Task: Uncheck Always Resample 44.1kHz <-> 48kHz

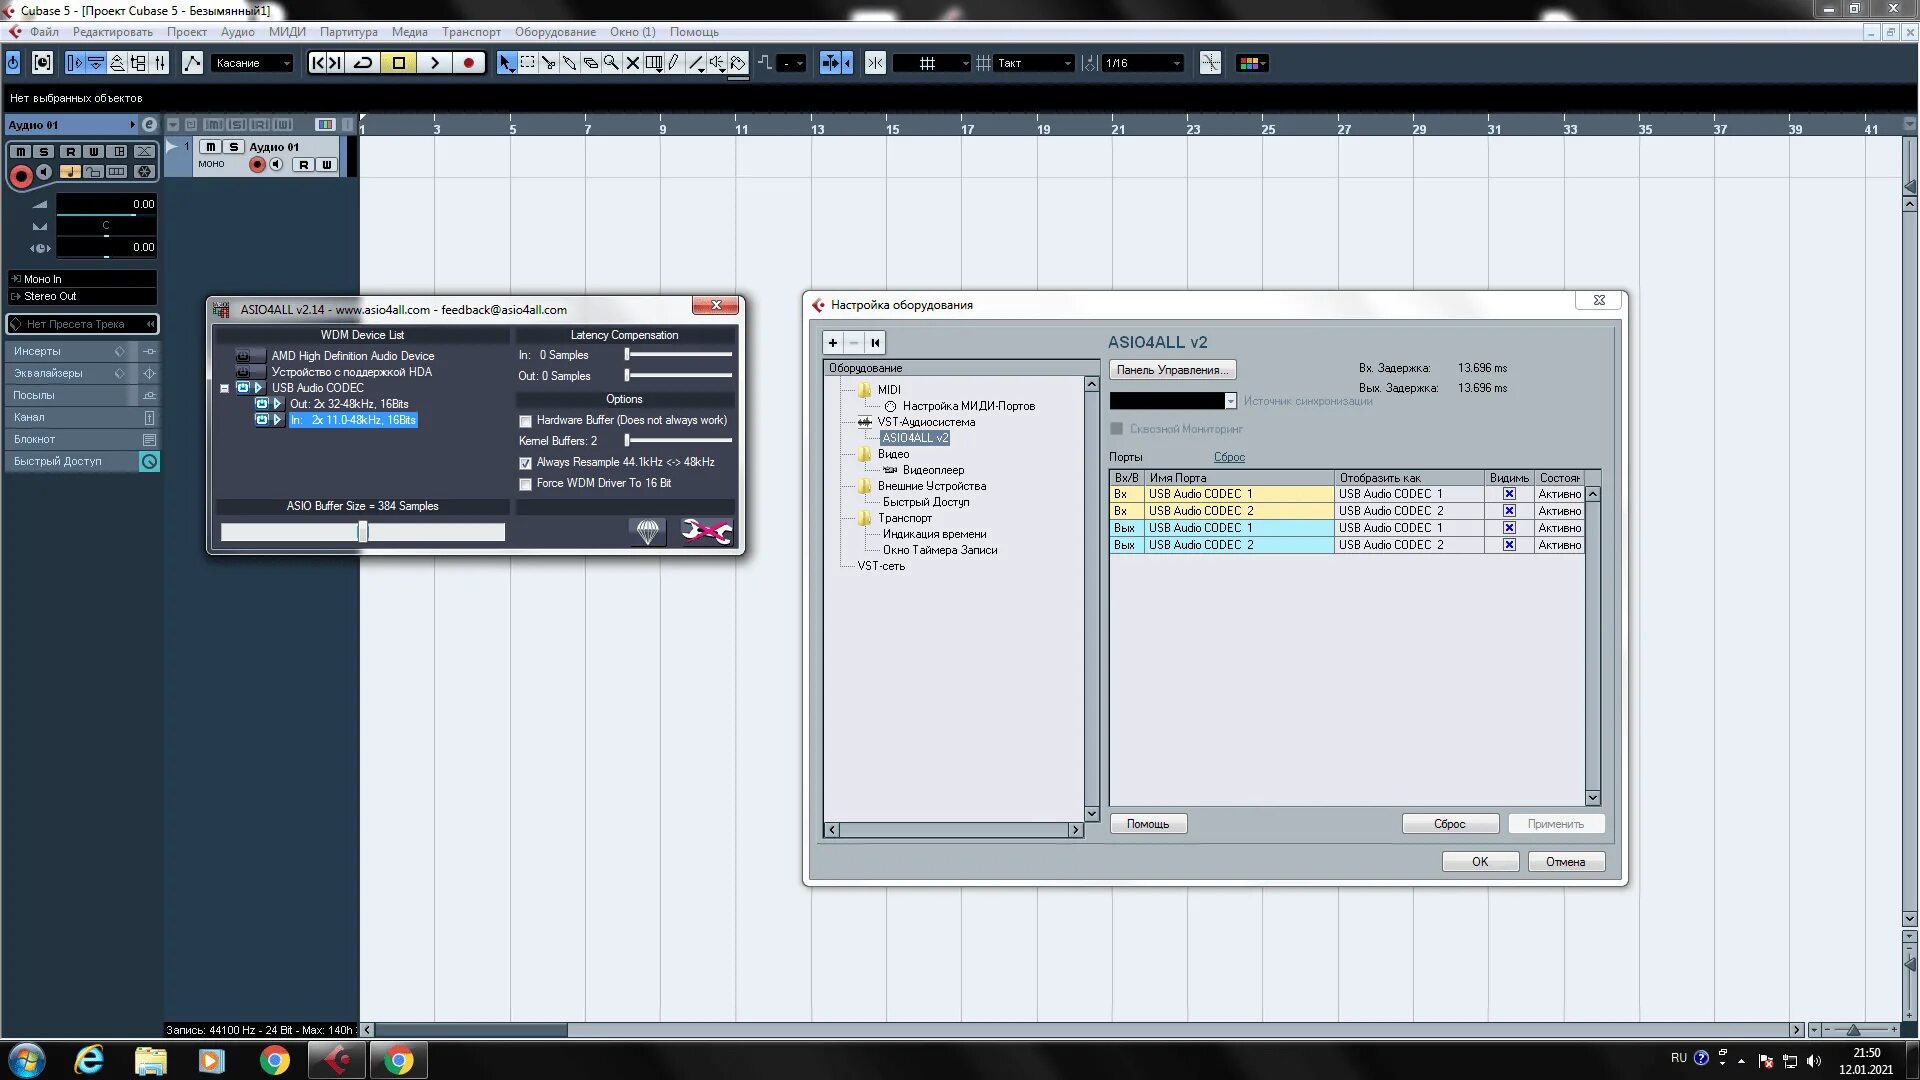Action: click(525, 463)
